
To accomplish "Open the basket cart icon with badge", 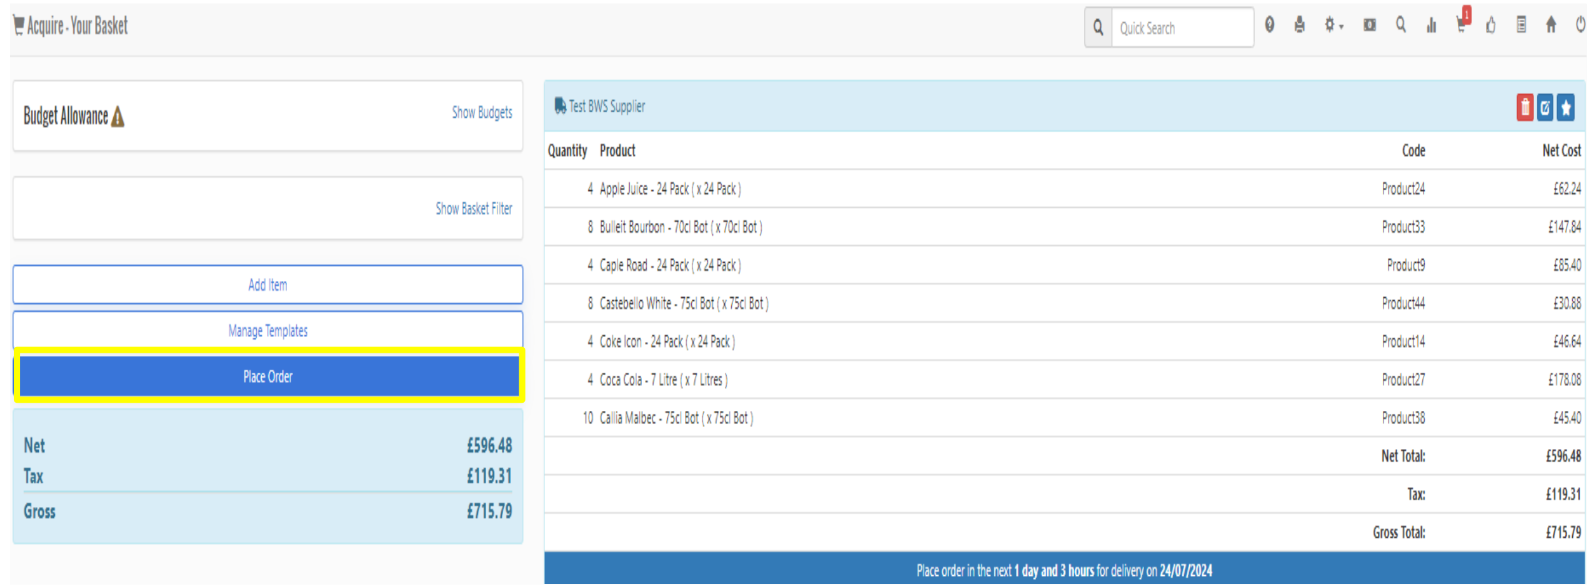I will [x=1462, y=25].
